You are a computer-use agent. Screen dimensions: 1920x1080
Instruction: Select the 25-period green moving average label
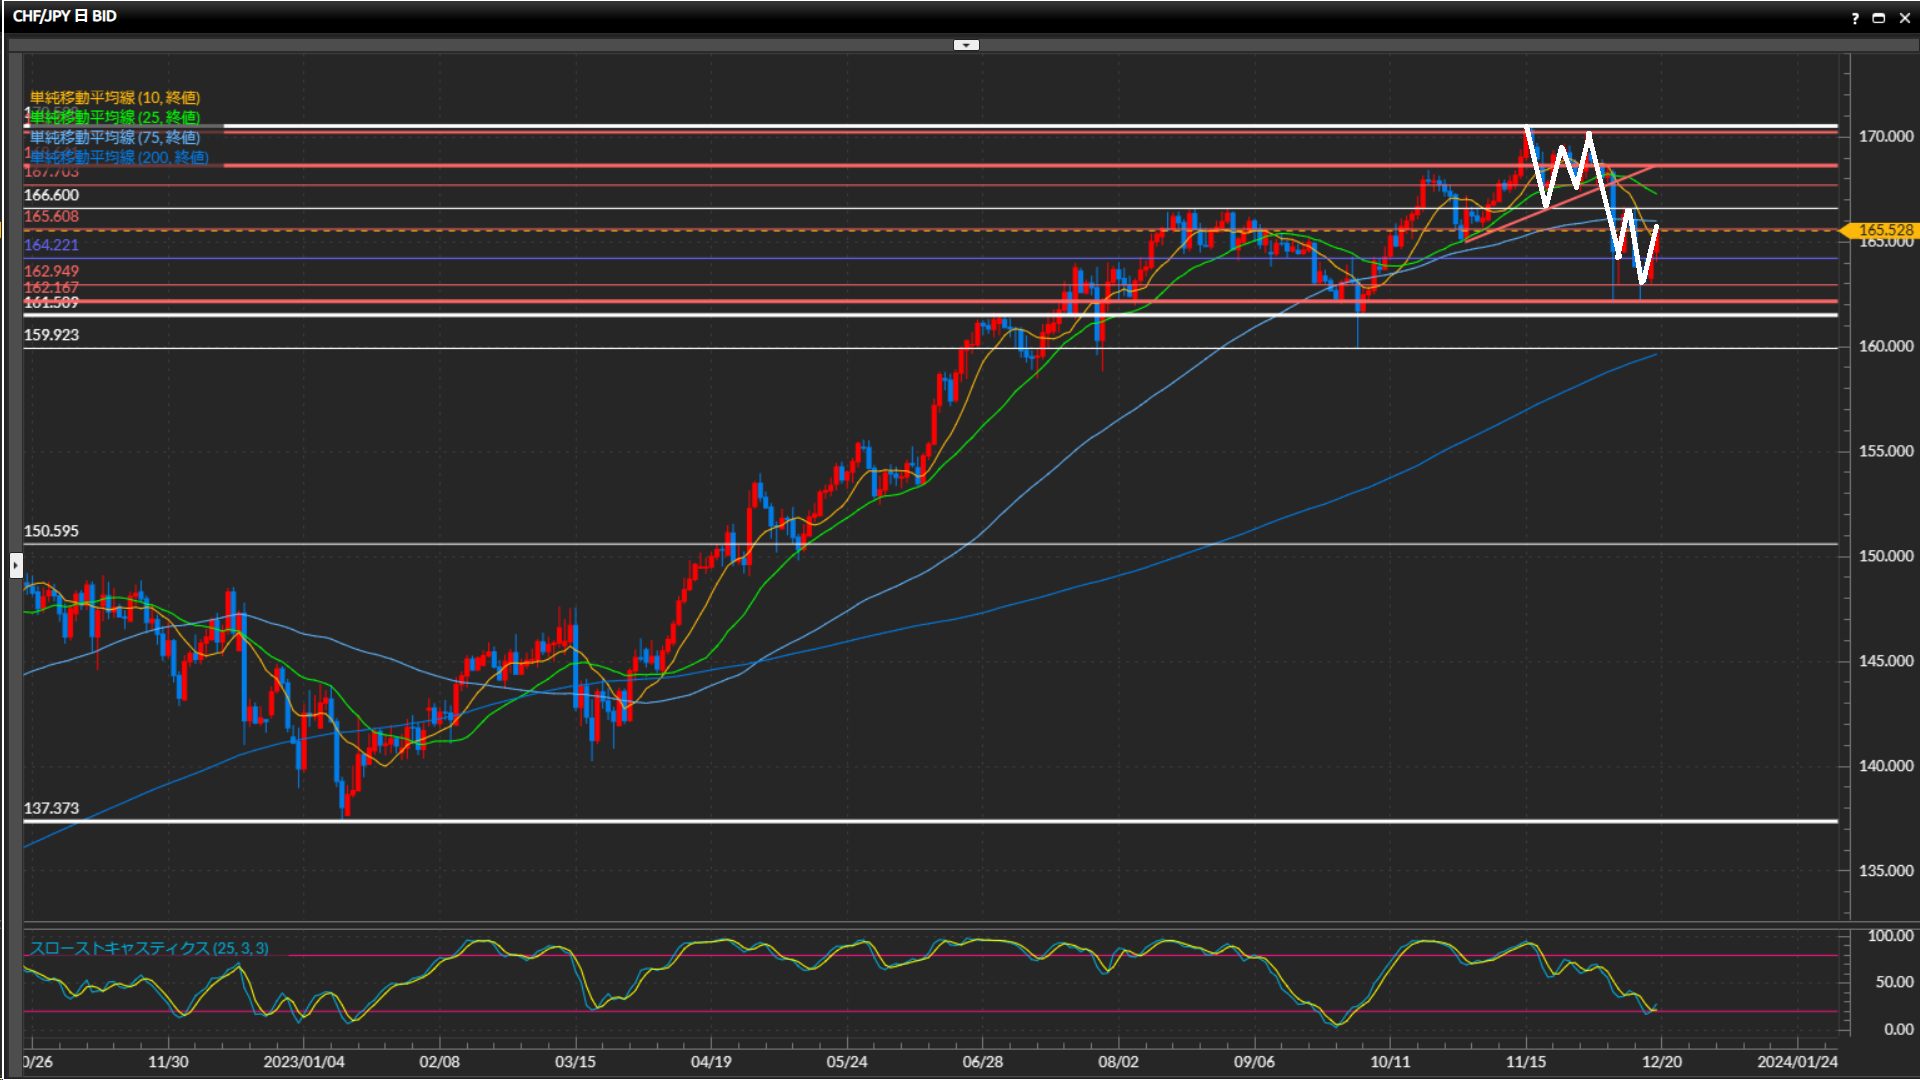[x=115, y=117]
